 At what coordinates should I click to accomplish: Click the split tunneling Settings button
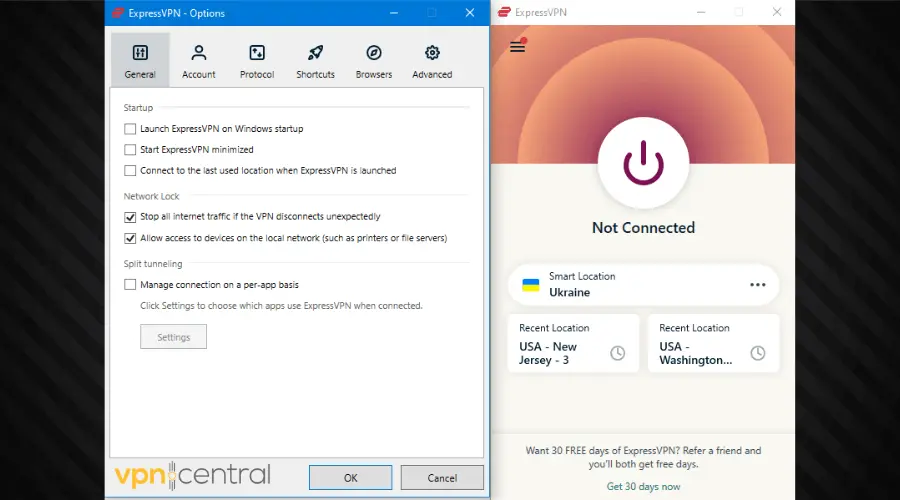(x=173, y=337)
